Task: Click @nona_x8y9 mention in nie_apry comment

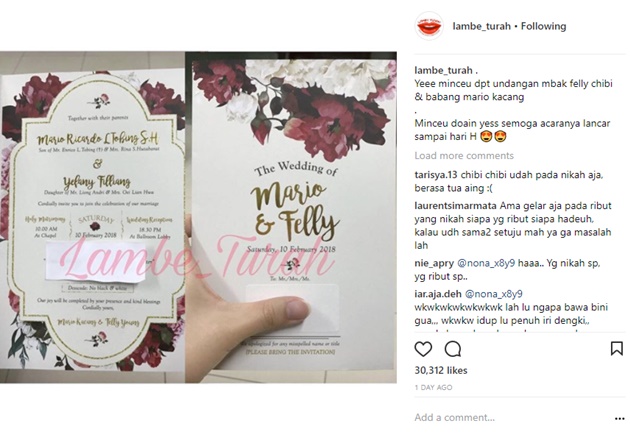Action: (486, 263)
